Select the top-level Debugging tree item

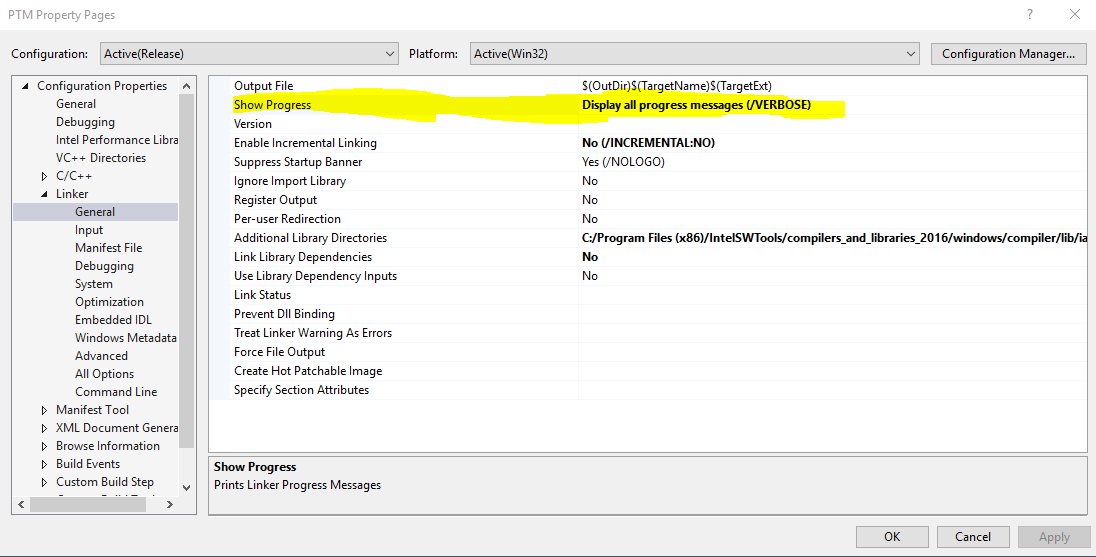[x=85, y=122]
